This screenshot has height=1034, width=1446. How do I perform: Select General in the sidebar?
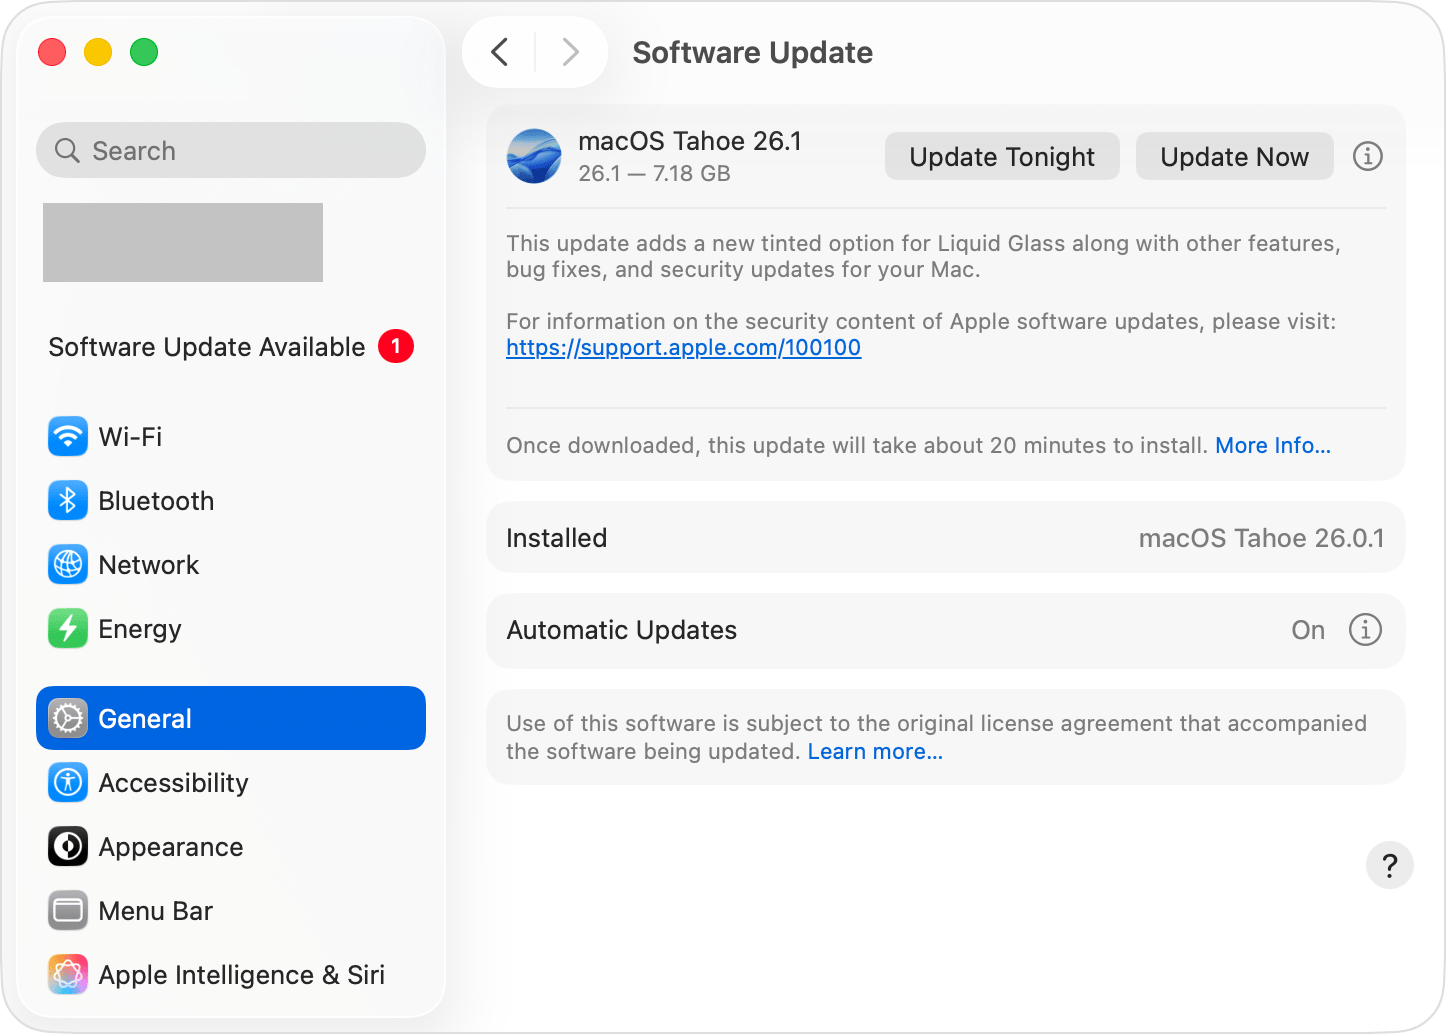click(231, 718)
